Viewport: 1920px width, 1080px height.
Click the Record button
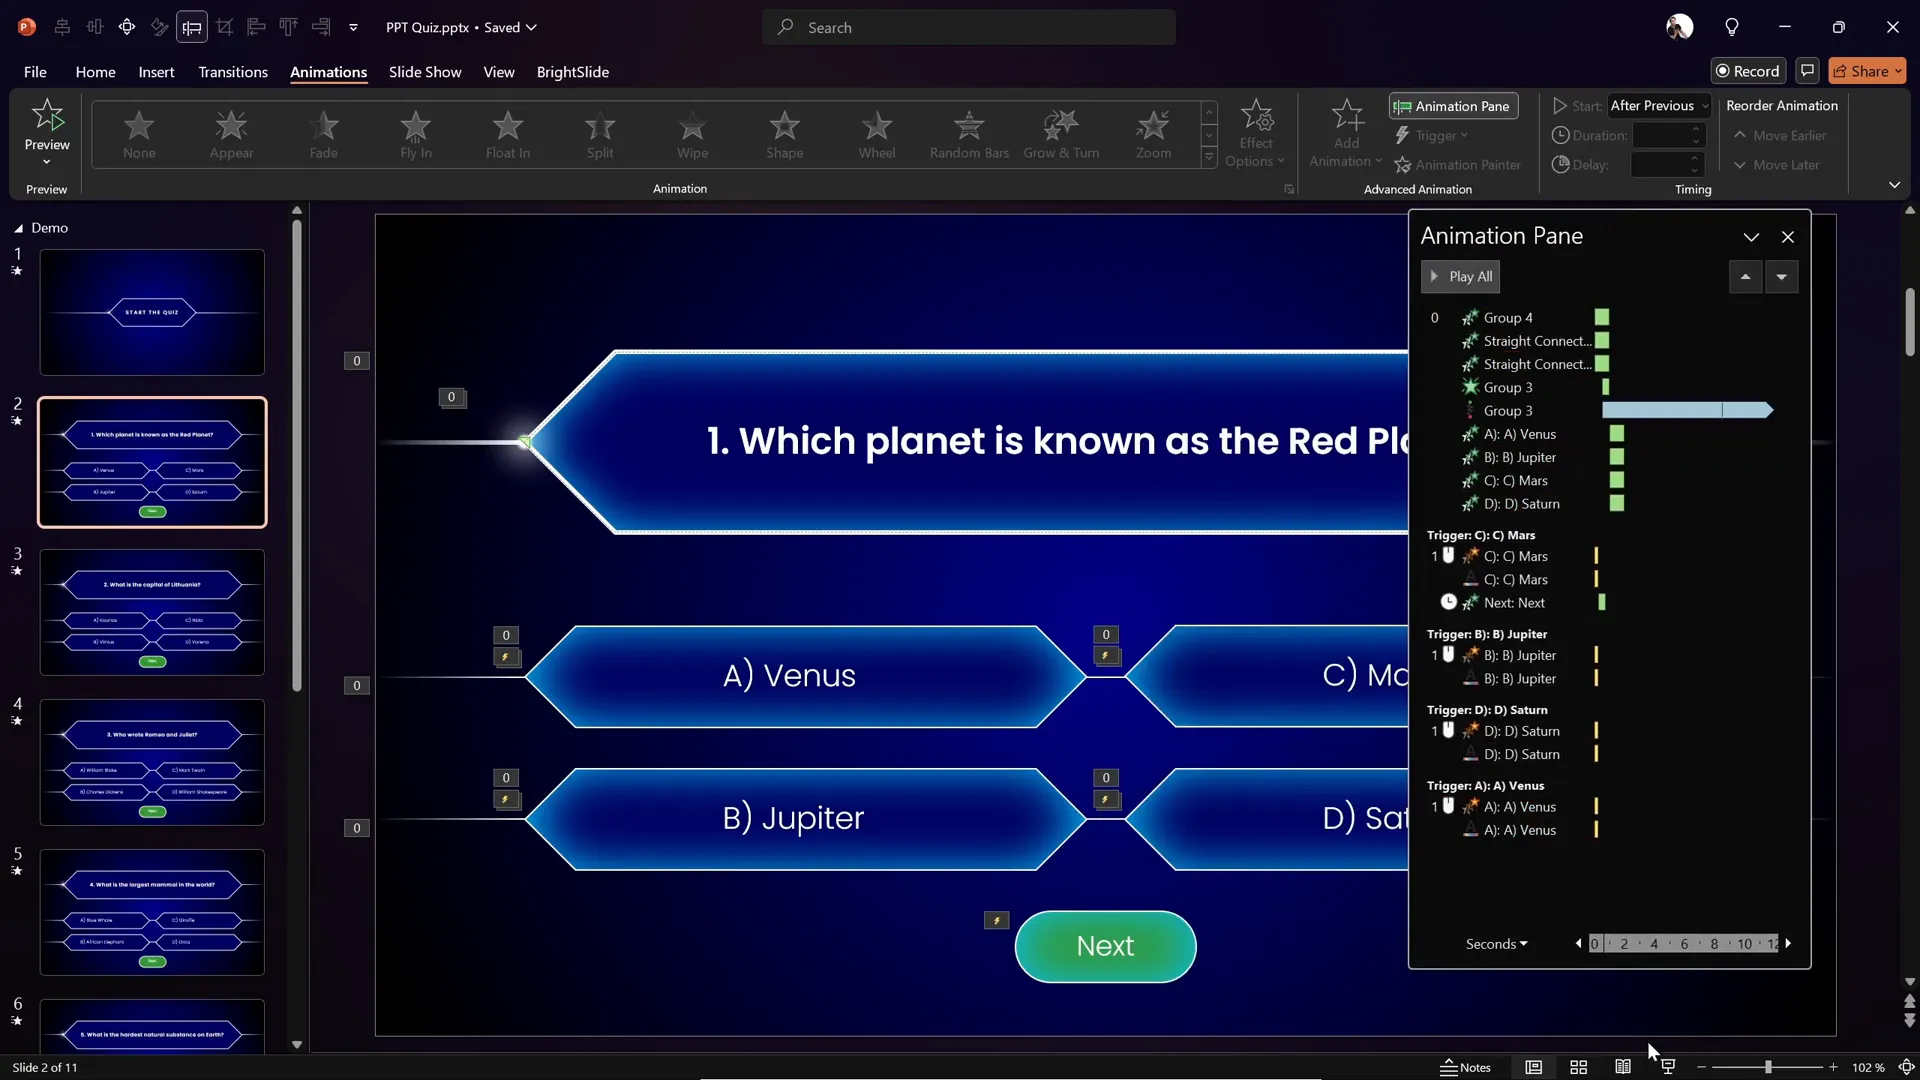(1747, 71)
